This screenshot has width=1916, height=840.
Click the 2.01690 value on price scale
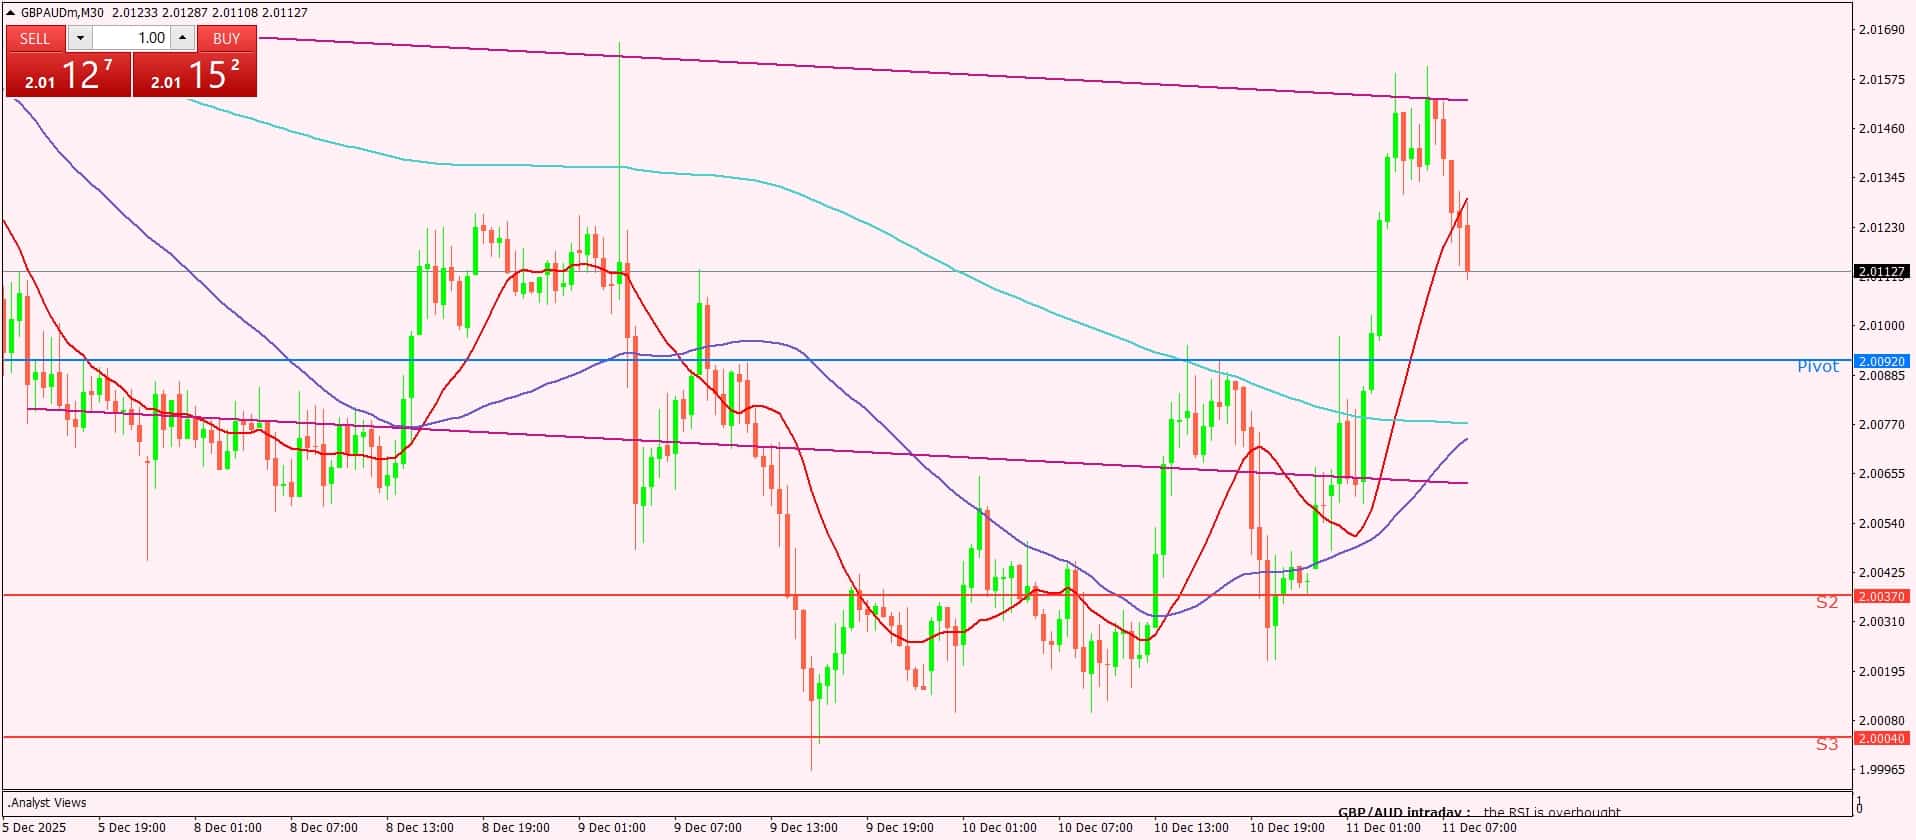[1881, 30]
